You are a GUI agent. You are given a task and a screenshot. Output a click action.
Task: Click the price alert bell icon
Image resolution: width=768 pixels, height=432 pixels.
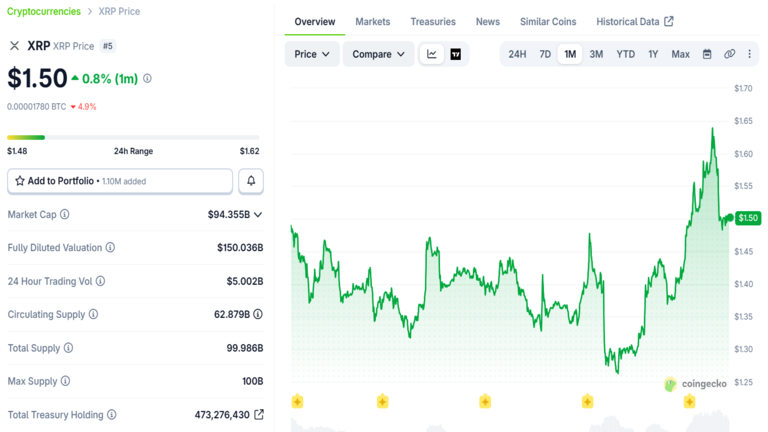251,181
